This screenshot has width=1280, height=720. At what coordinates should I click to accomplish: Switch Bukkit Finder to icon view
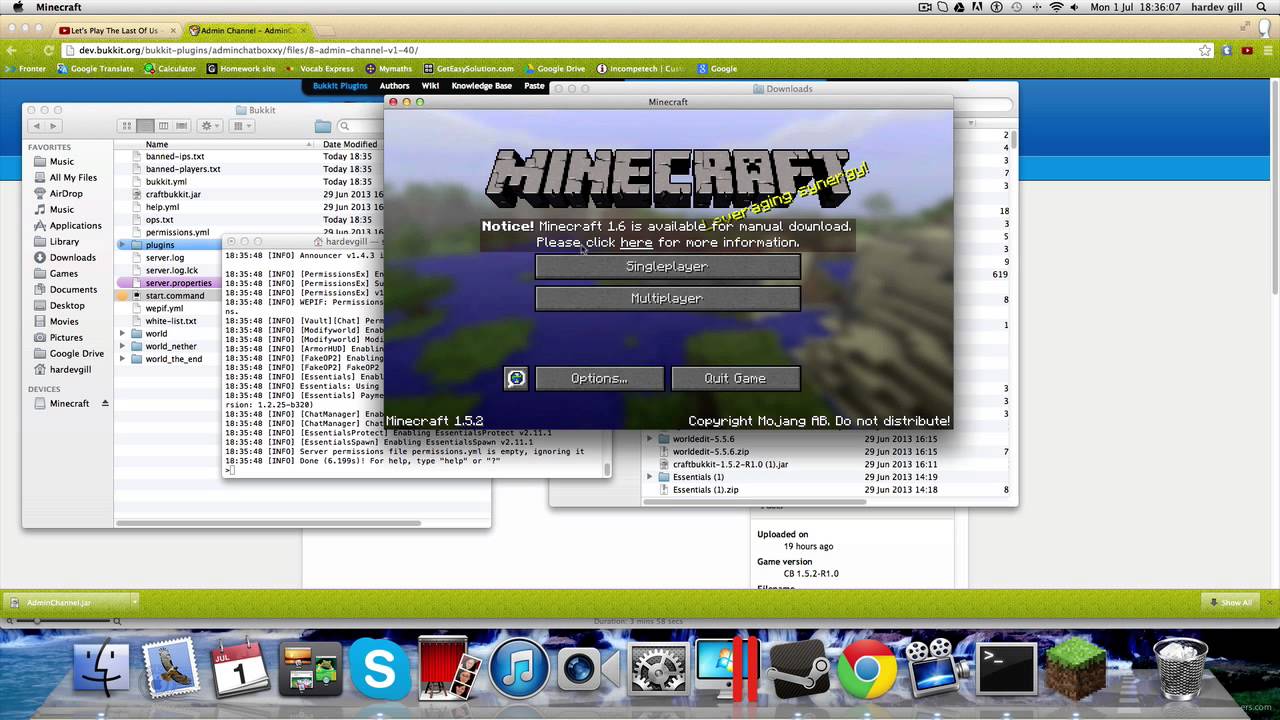point(127,126)
